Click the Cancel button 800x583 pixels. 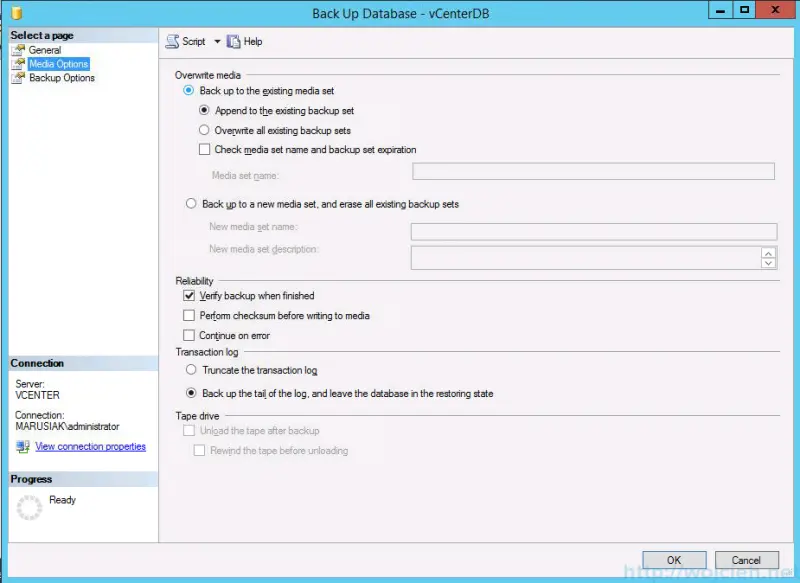point(747,560)
